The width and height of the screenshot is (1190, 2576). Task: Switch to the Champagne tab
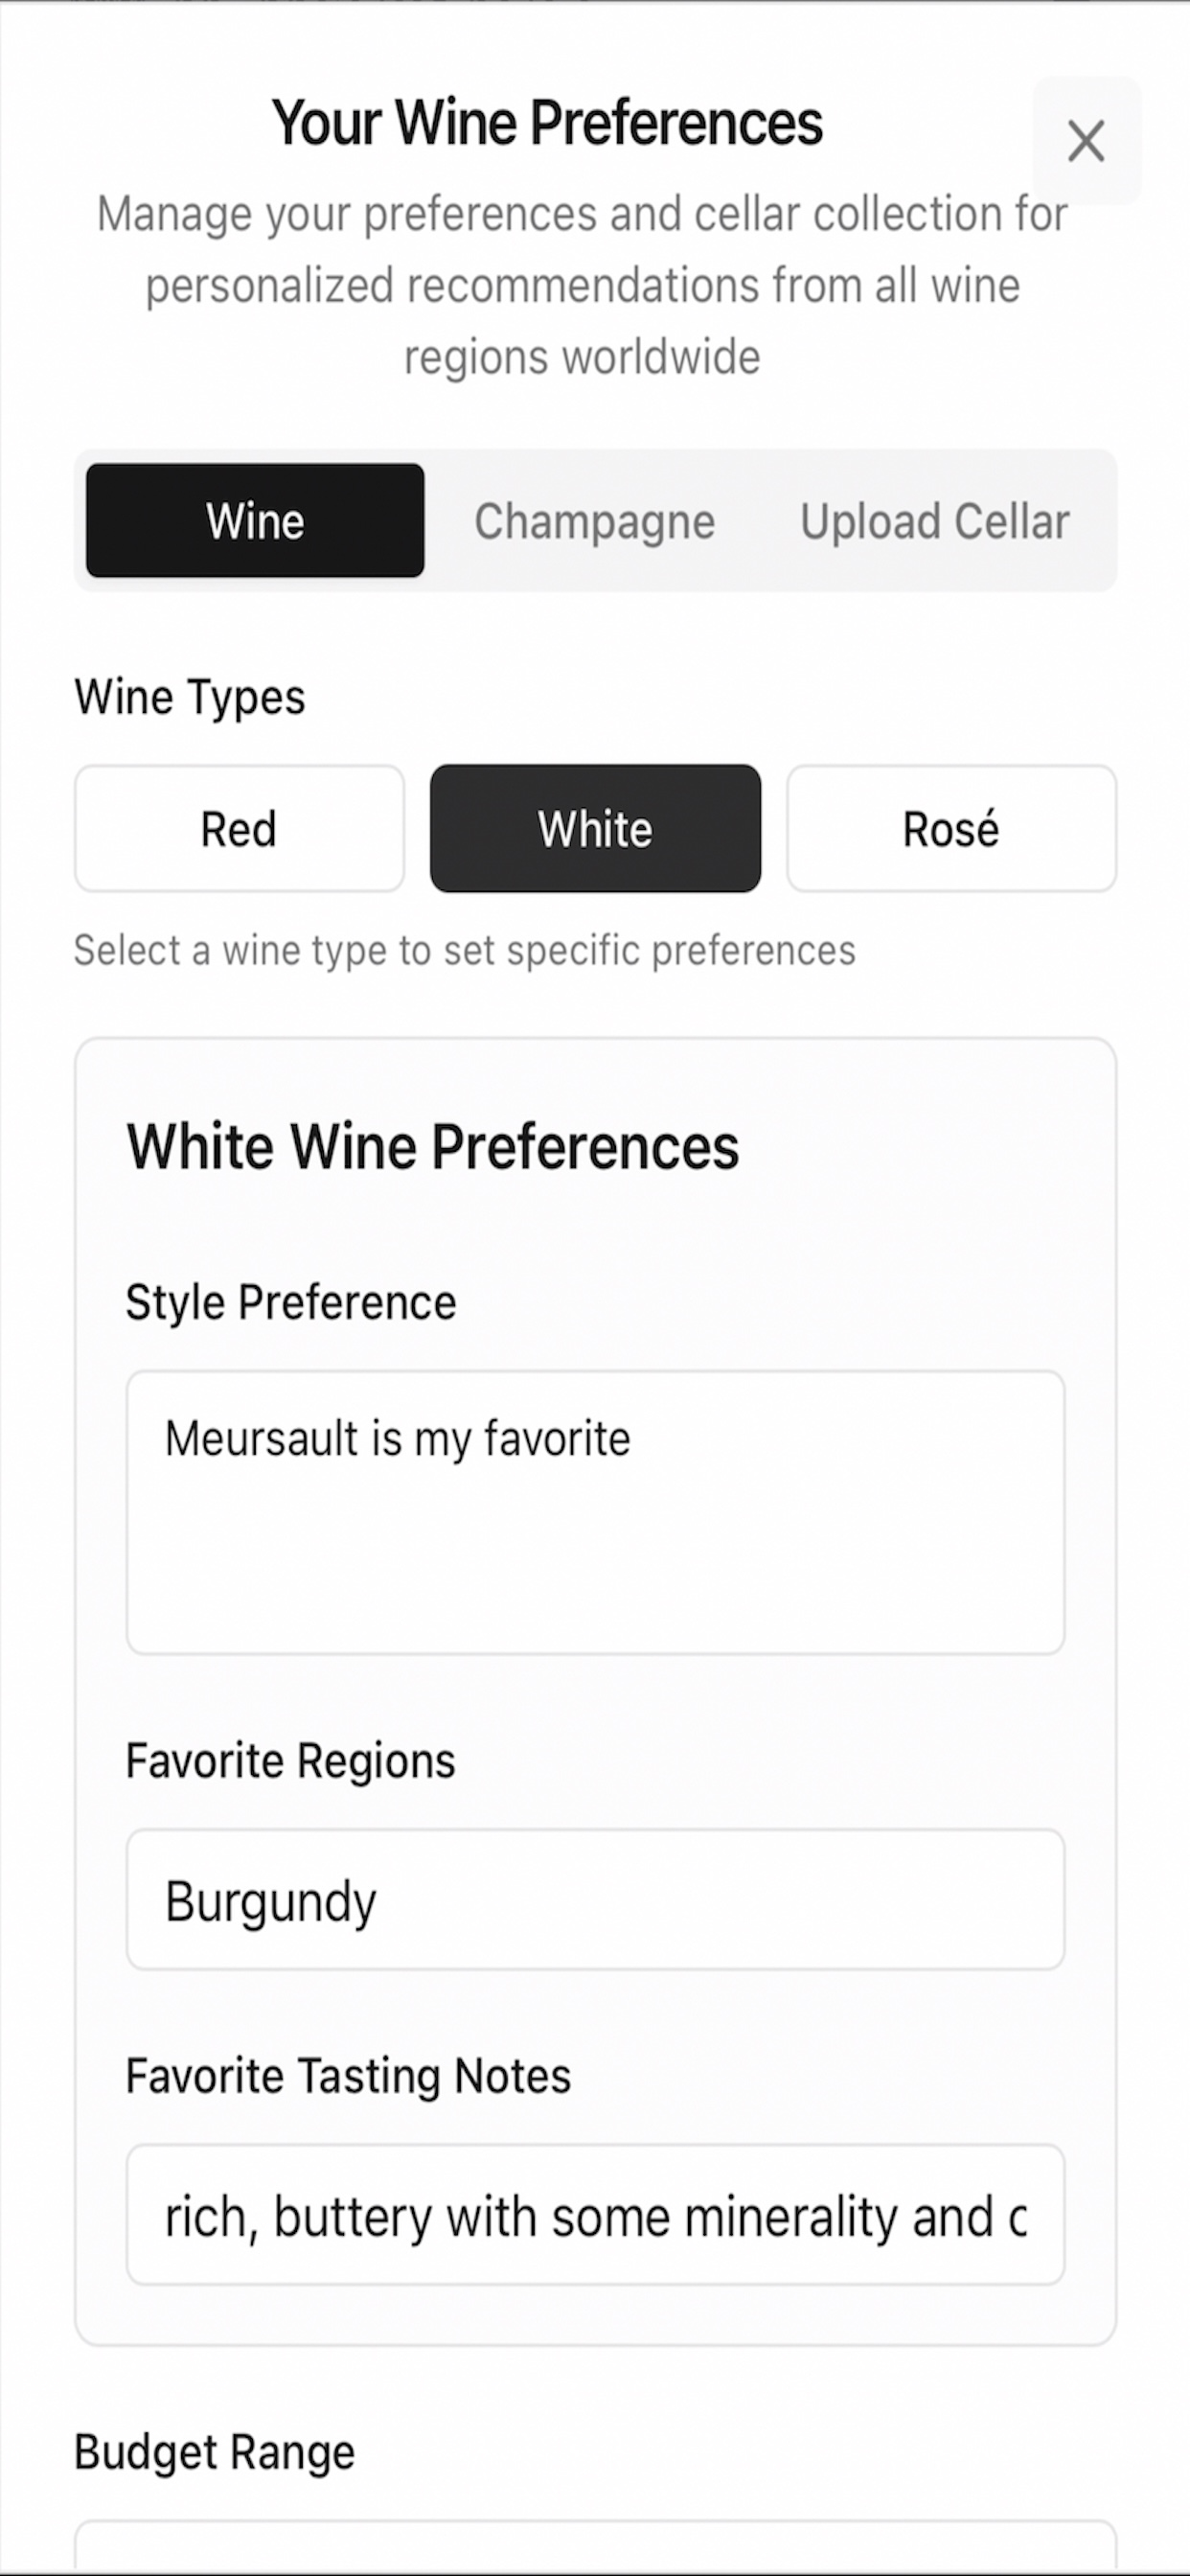pos(595,521)
